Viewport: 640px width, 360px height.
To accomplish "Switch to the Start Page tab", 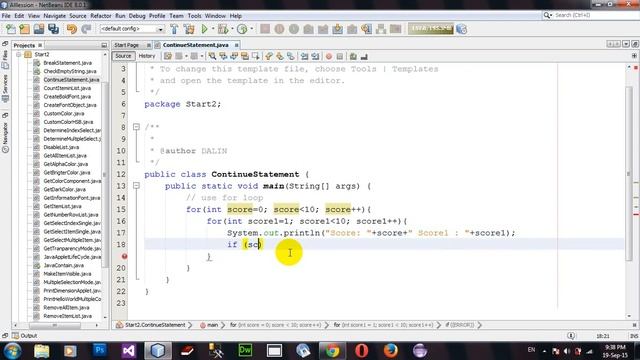I will click(127, 45).
